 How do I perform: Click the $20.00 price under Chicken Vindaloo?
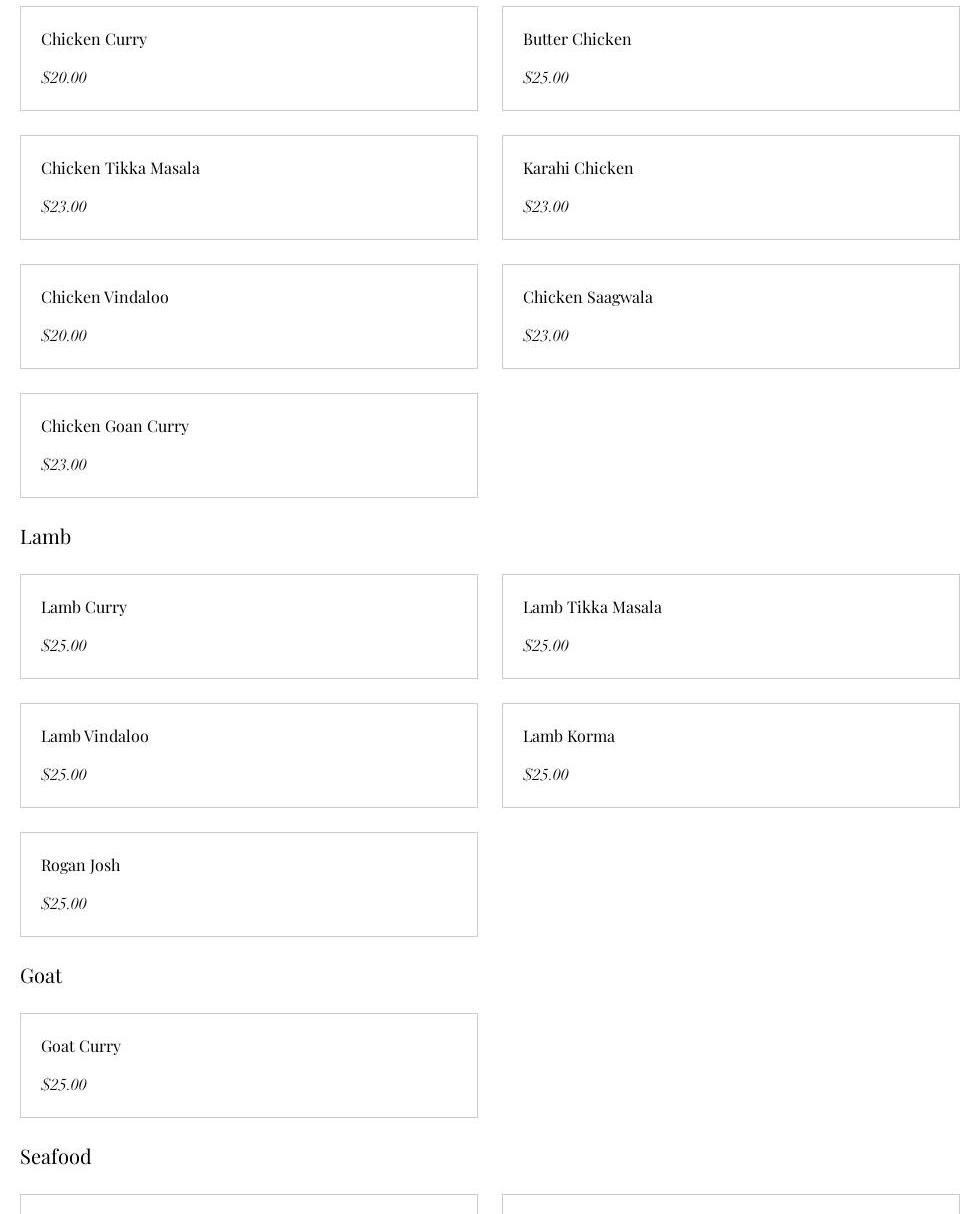(64, 335)
